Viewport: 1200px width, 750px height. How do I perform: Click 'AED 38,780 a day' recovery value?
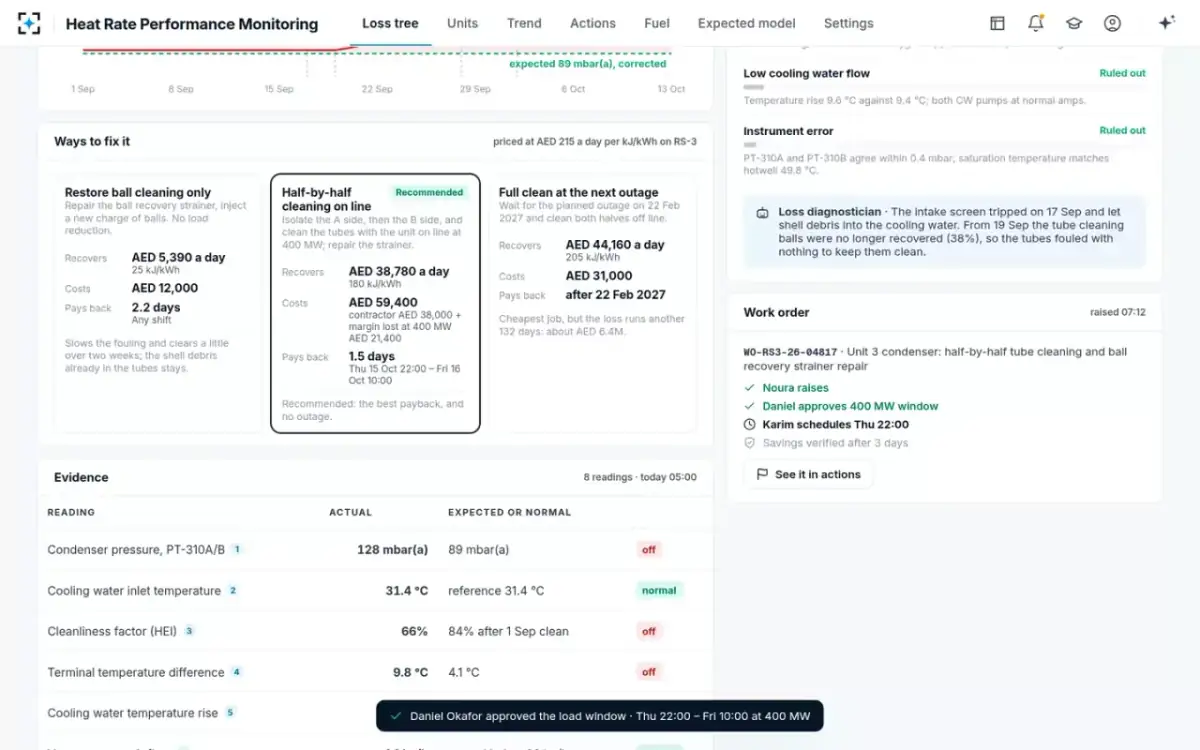(399, 271)
